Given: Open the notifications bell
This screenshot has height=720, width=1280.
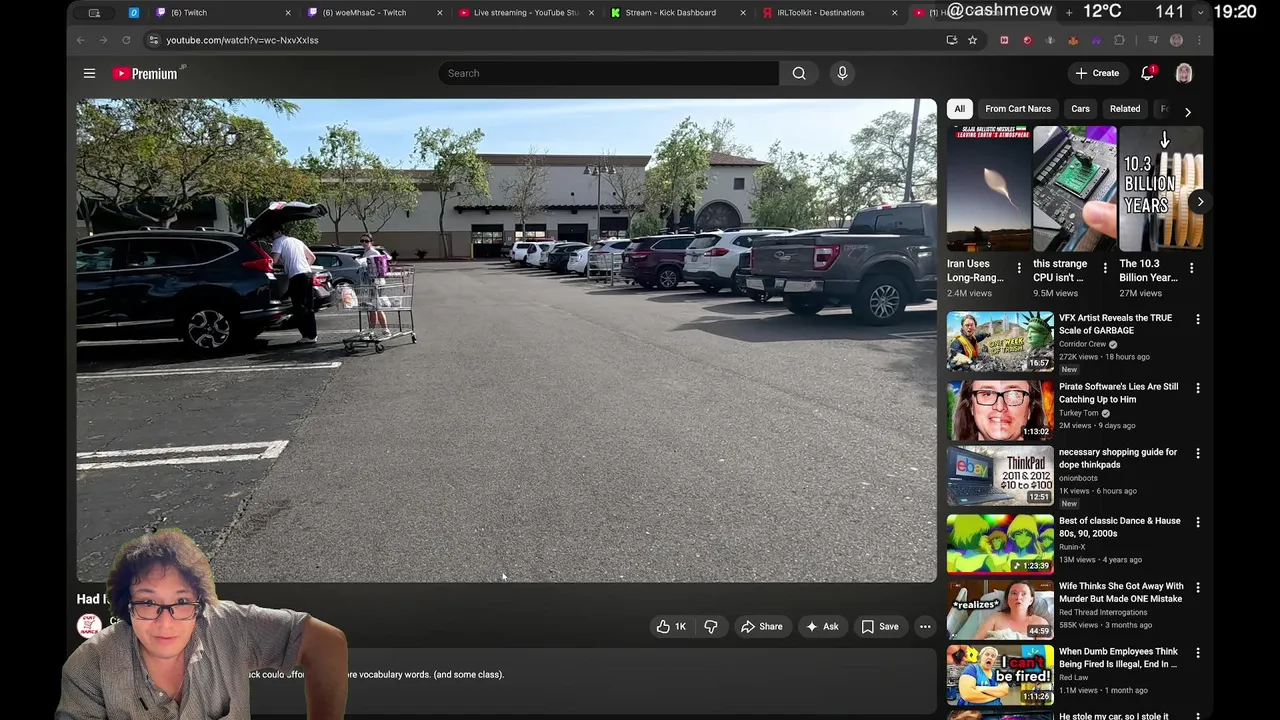Looking at the screenshot, I should (x=1148, y=73).
